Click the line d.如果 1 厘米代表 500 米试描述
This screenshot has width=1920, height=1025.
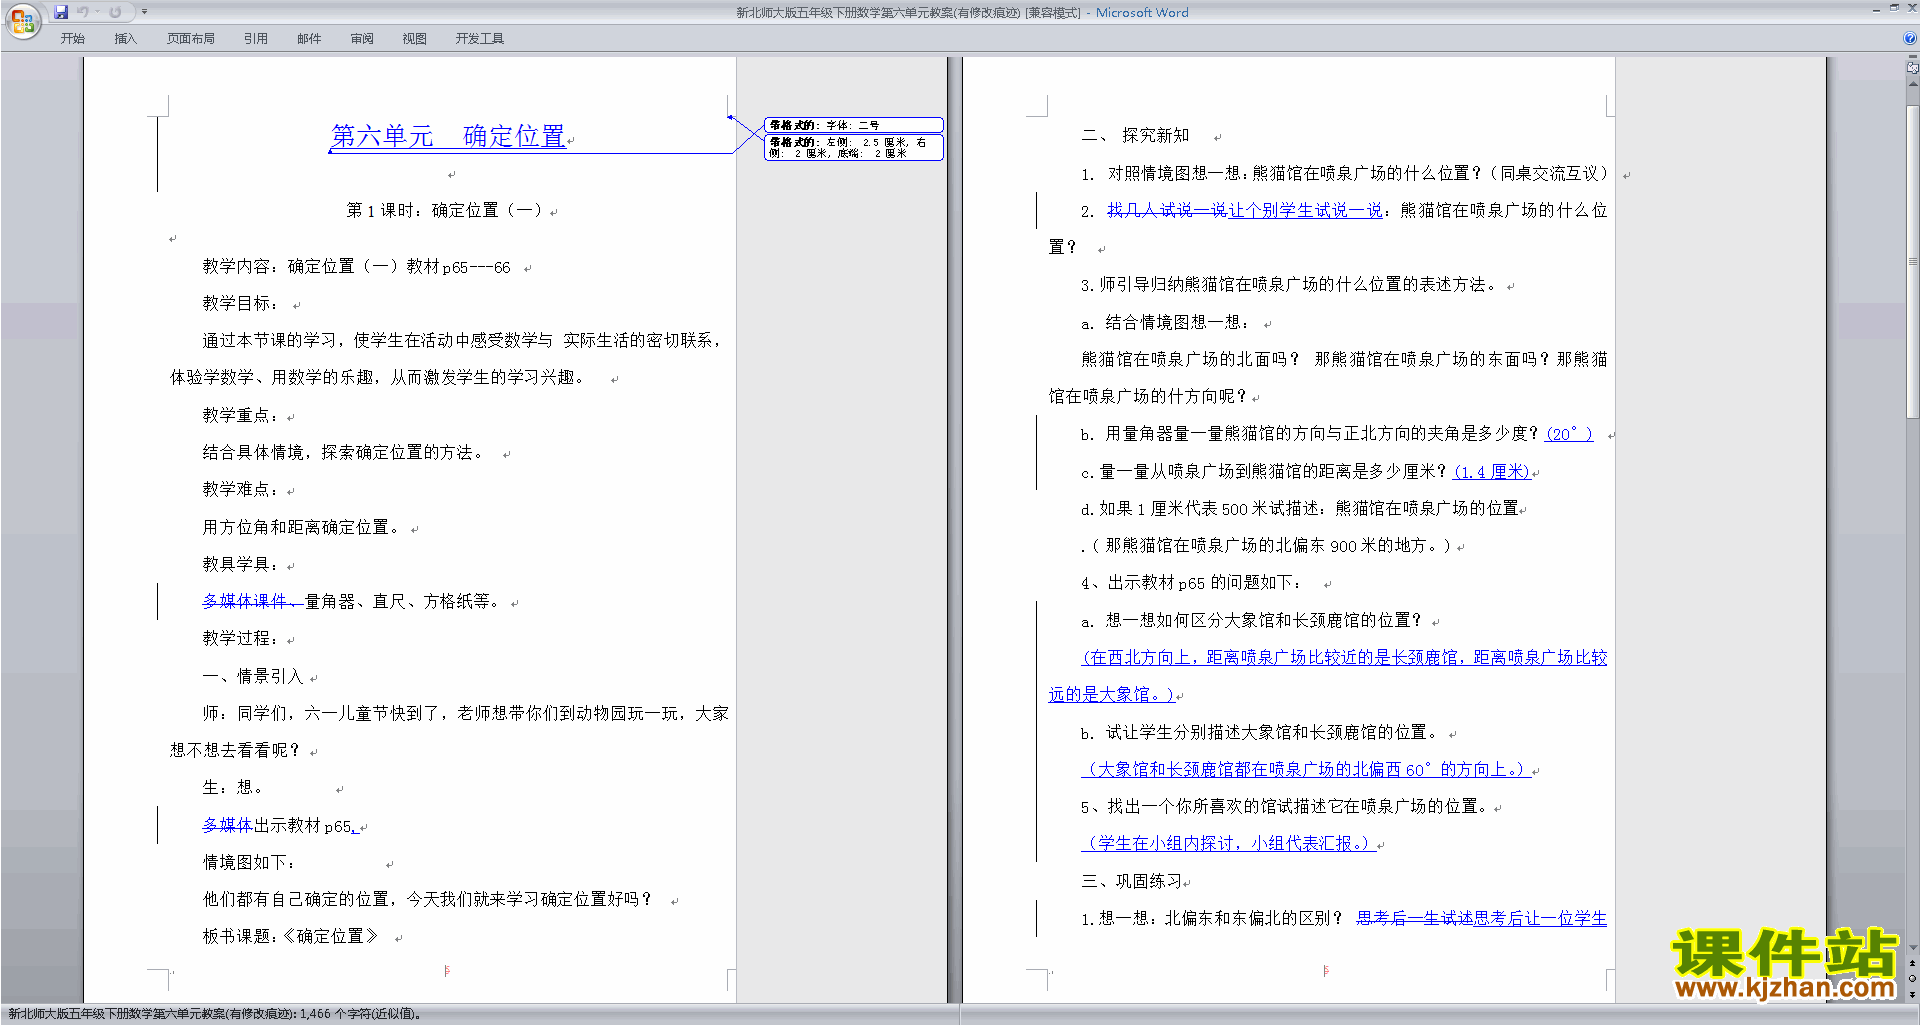[x=1300, y=509]
